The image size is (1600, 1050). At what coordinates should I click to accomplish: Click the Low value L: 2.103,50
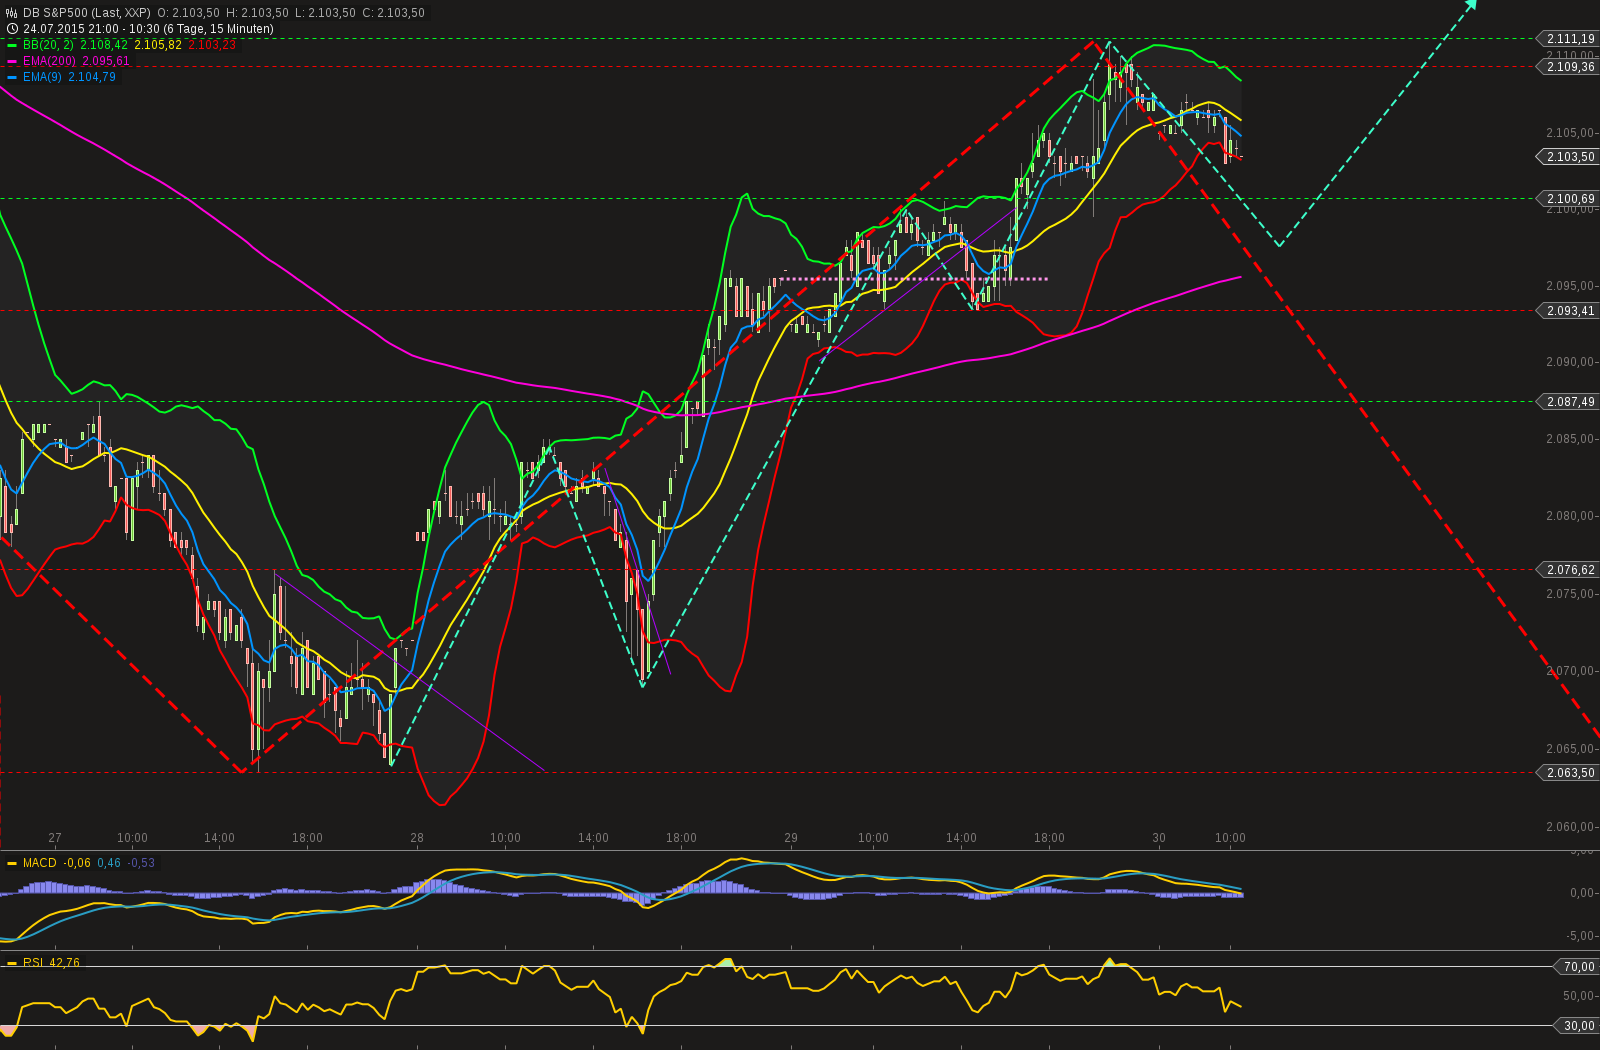tap(325, 13)
